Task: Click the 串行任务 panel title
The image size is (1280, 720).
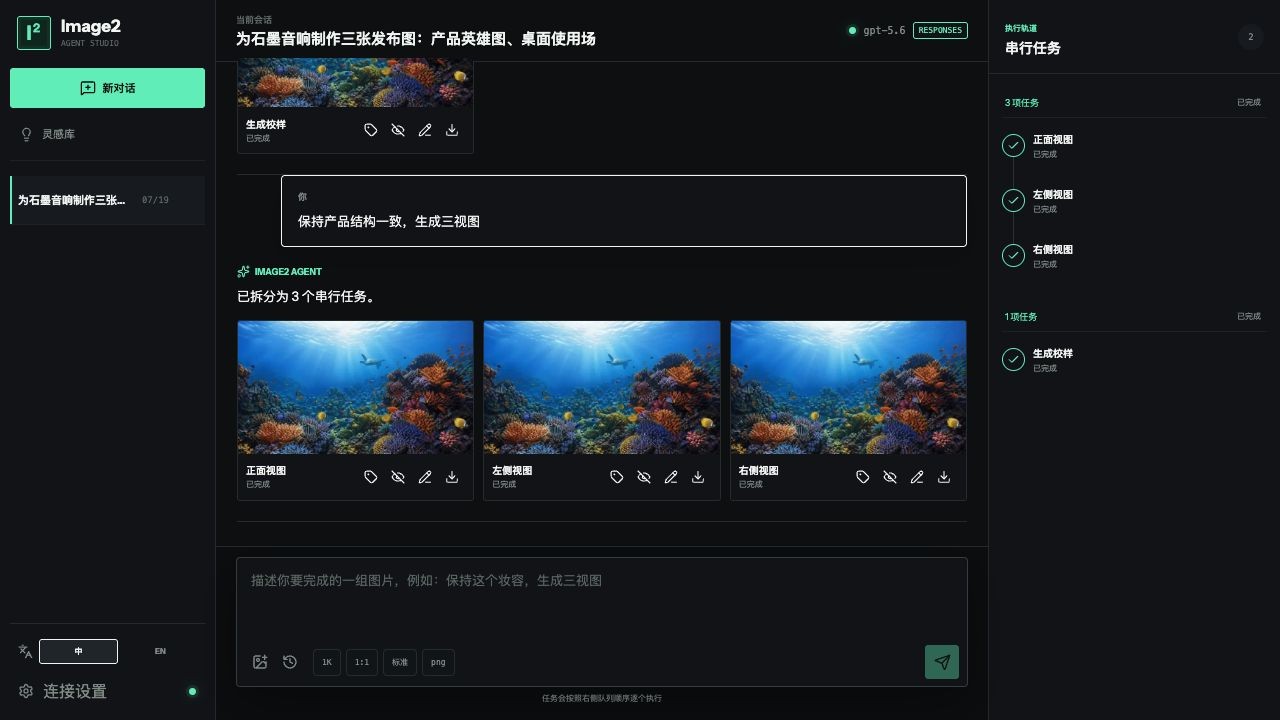Action: (1033, 48)
